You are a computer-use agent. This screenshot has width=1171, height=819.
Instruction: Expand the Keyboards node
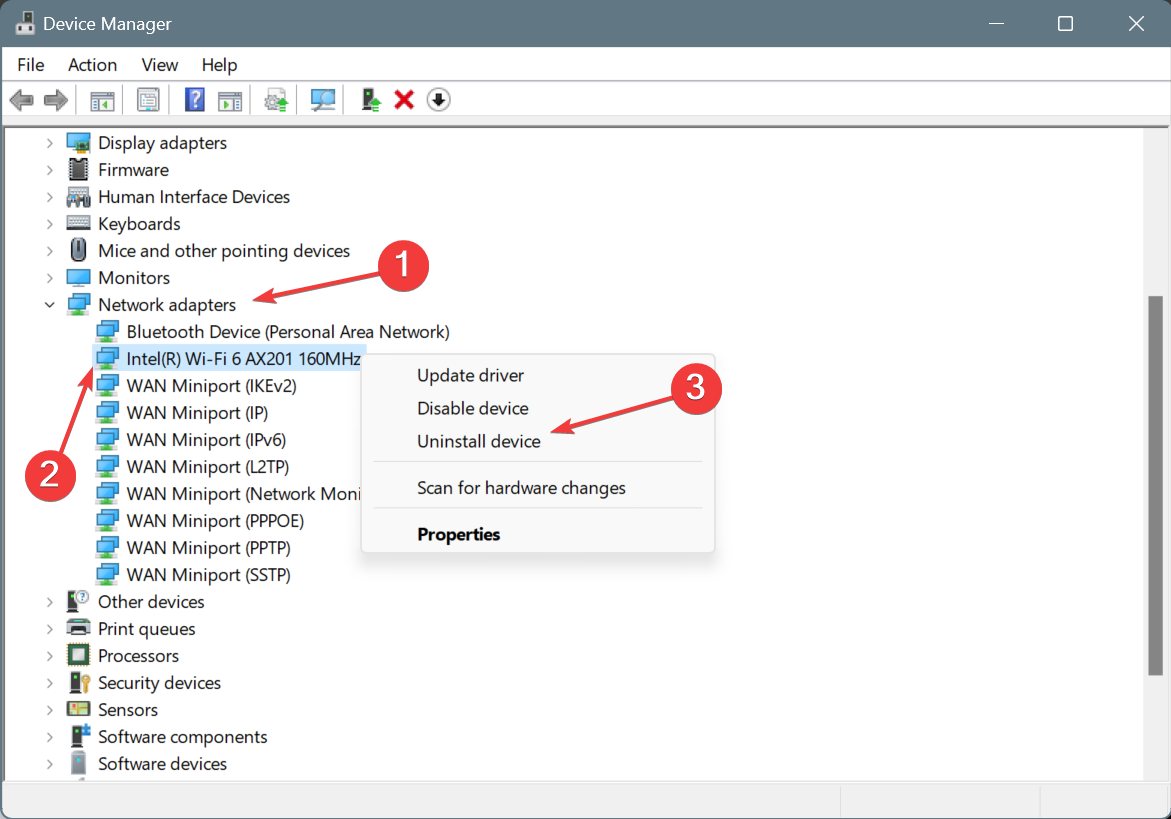pyautogui.click(x=49, y=224)
